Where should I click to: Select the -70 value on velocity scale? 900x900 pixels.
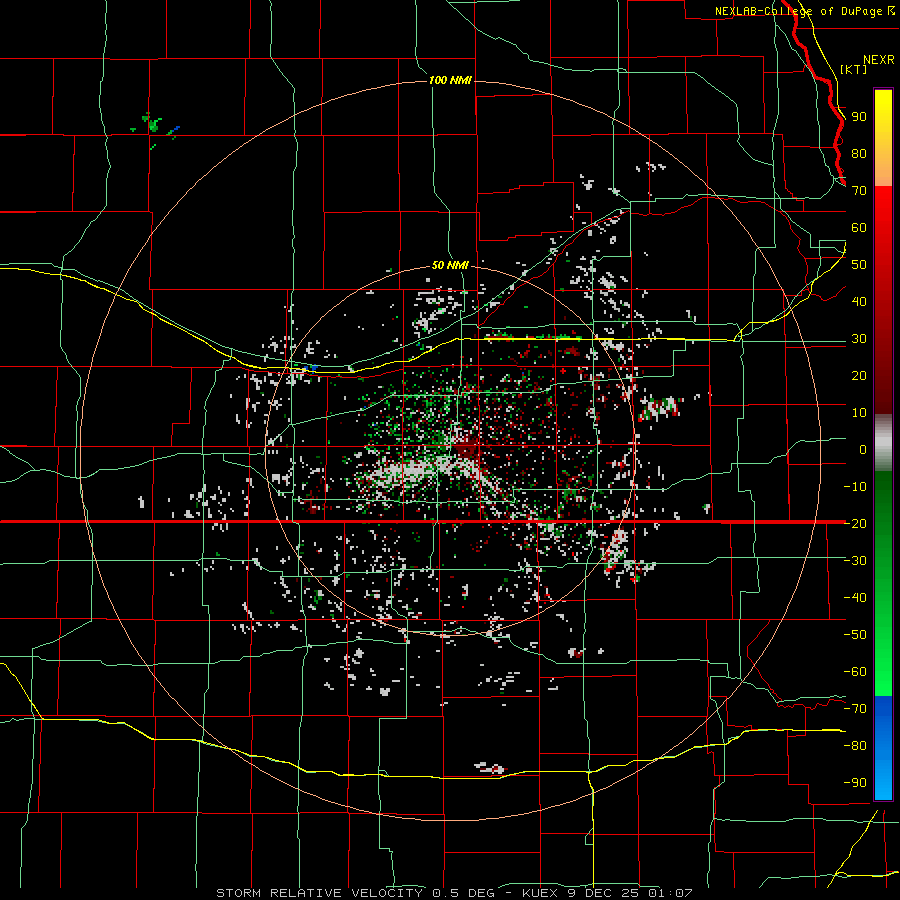click(x=855, y=709)
